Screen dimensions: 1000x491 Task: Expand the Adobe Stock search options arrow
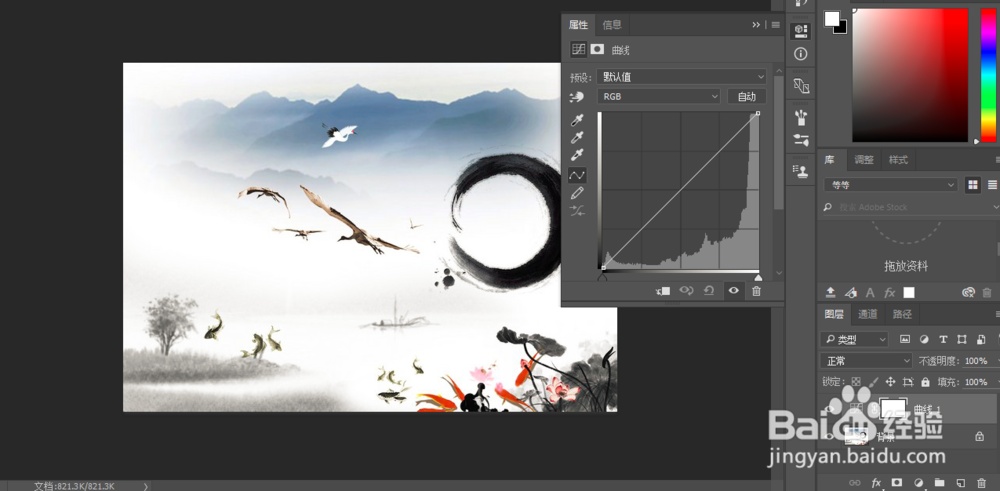[996, 207]
